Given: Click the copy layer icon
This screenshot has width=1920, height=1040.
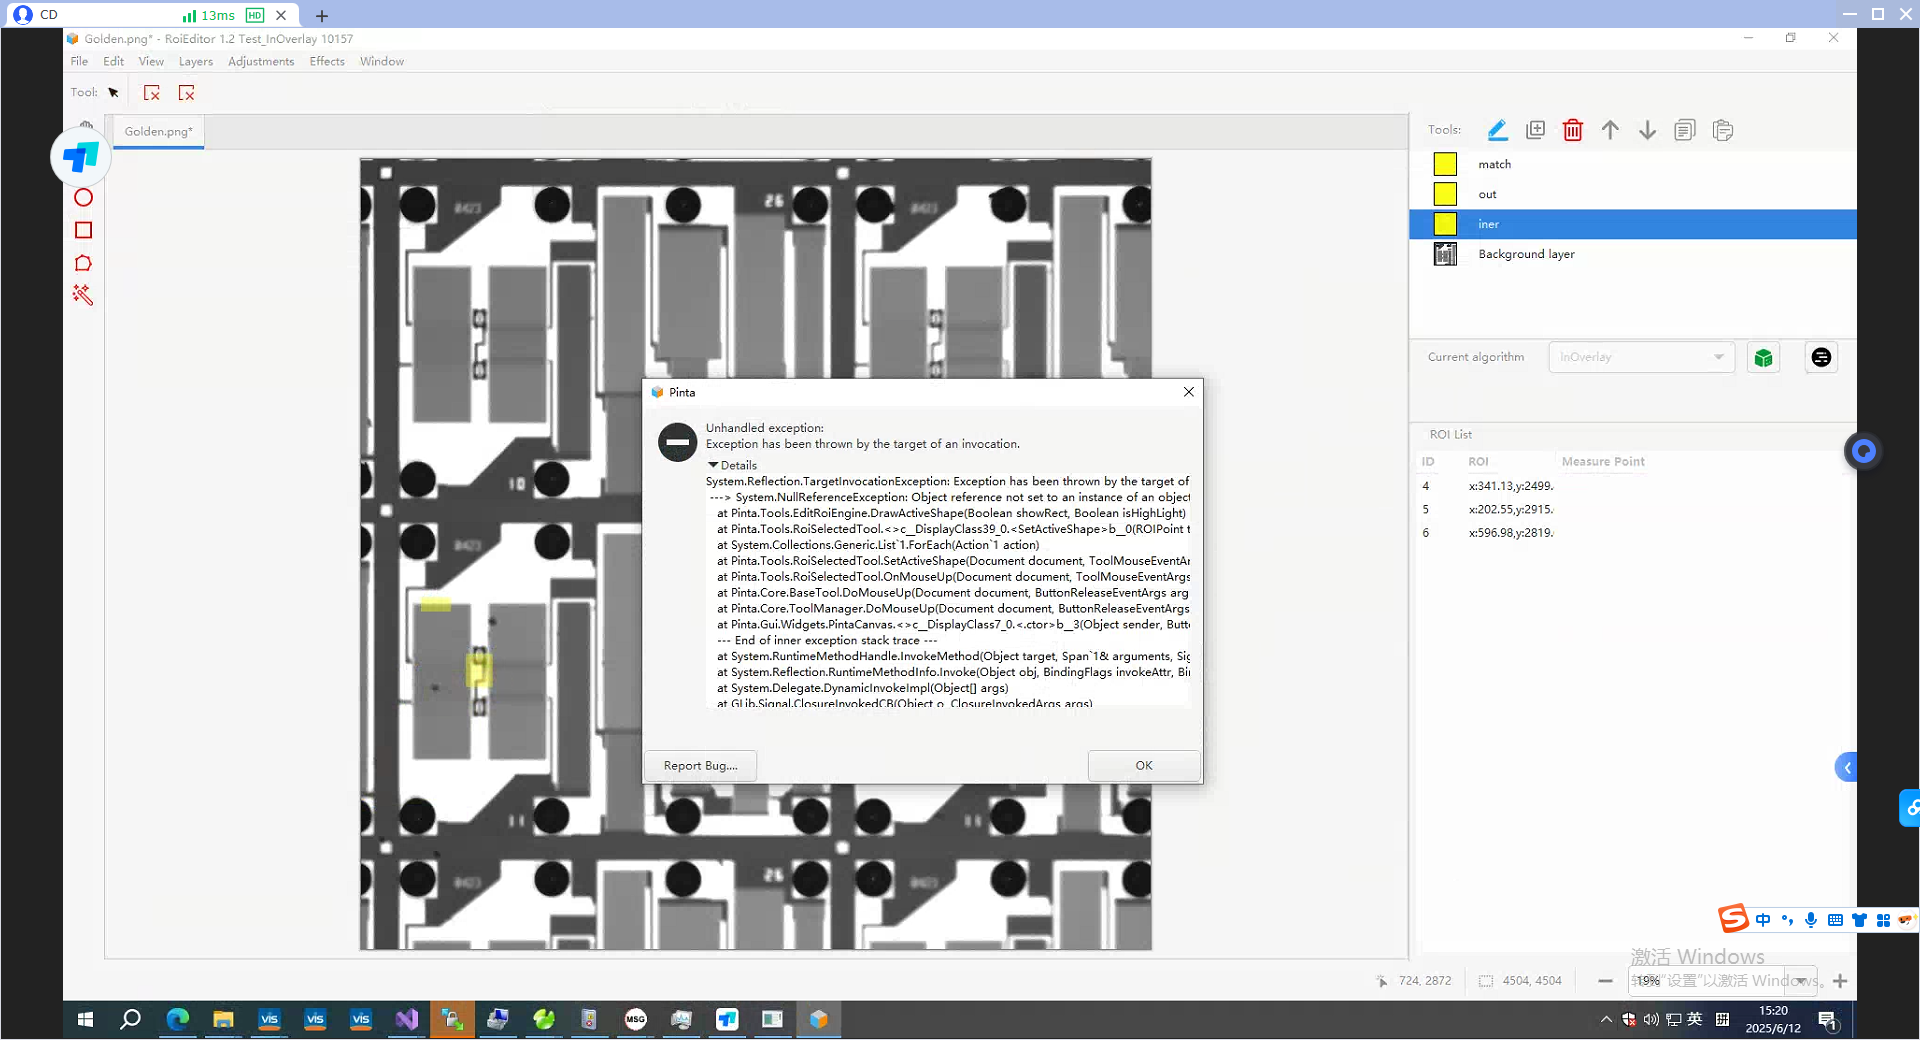Looking at the screenshot, I should click(x=1685, y=130).
